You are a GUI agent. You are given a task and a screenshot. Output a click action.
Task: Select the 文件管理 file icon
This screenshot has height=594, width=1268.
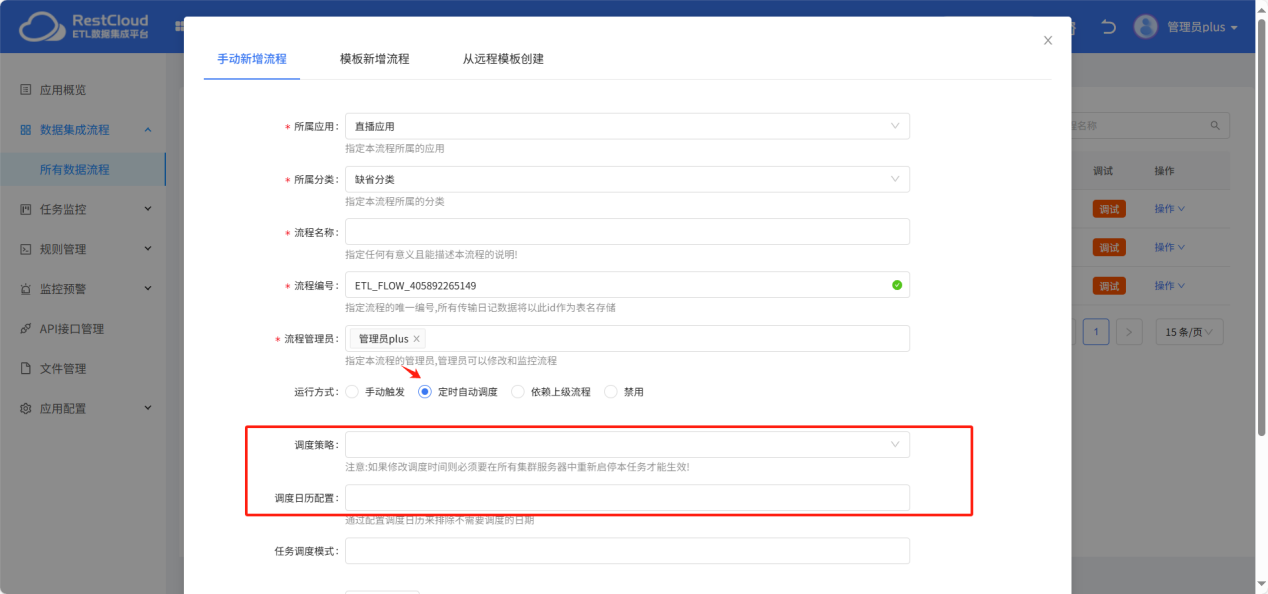pos(24,367)
